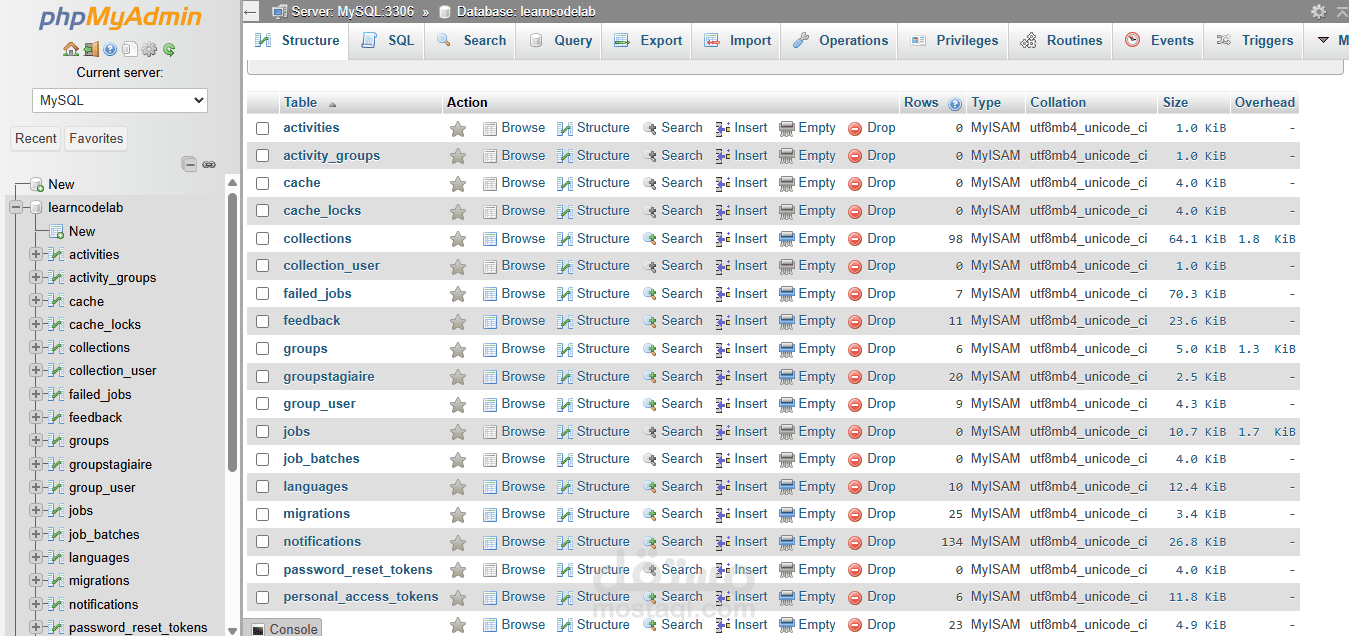
Task: Open the Export tab
Action: 647,41
